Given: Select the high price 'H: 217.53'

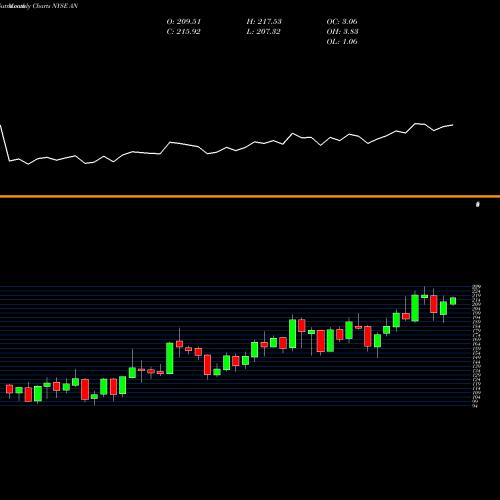Looking at the screenshot, I should [264, 22].
